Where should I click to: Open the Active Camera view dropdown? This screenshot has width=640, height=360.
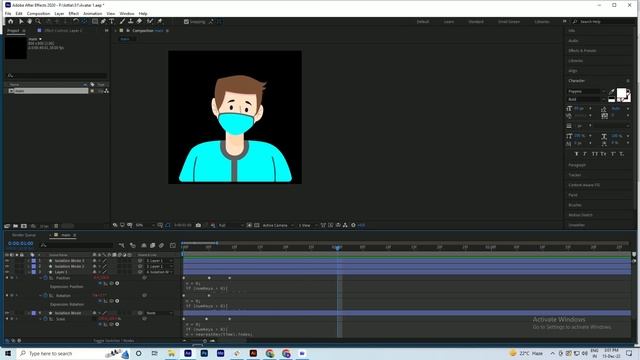pos(278,225)
